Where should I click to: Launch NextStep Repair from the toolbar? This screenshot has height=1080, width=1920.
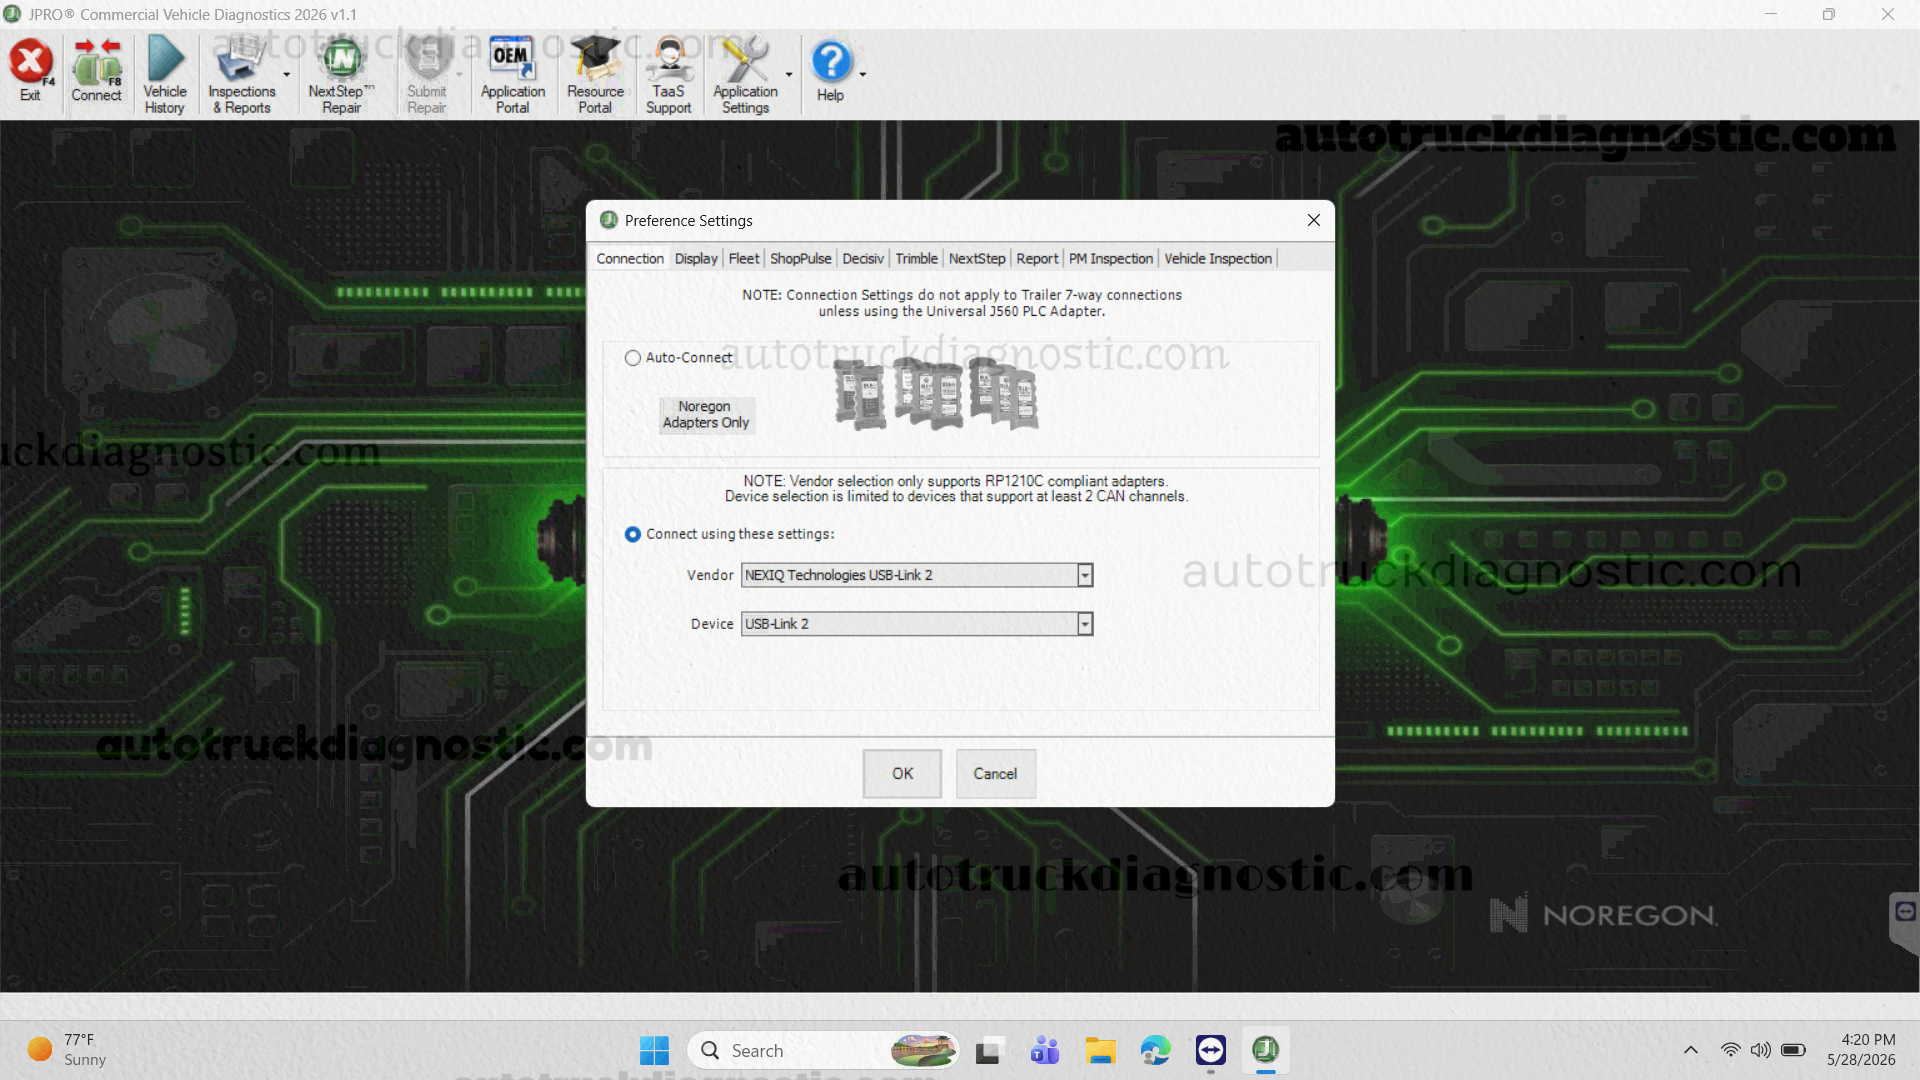341,75
